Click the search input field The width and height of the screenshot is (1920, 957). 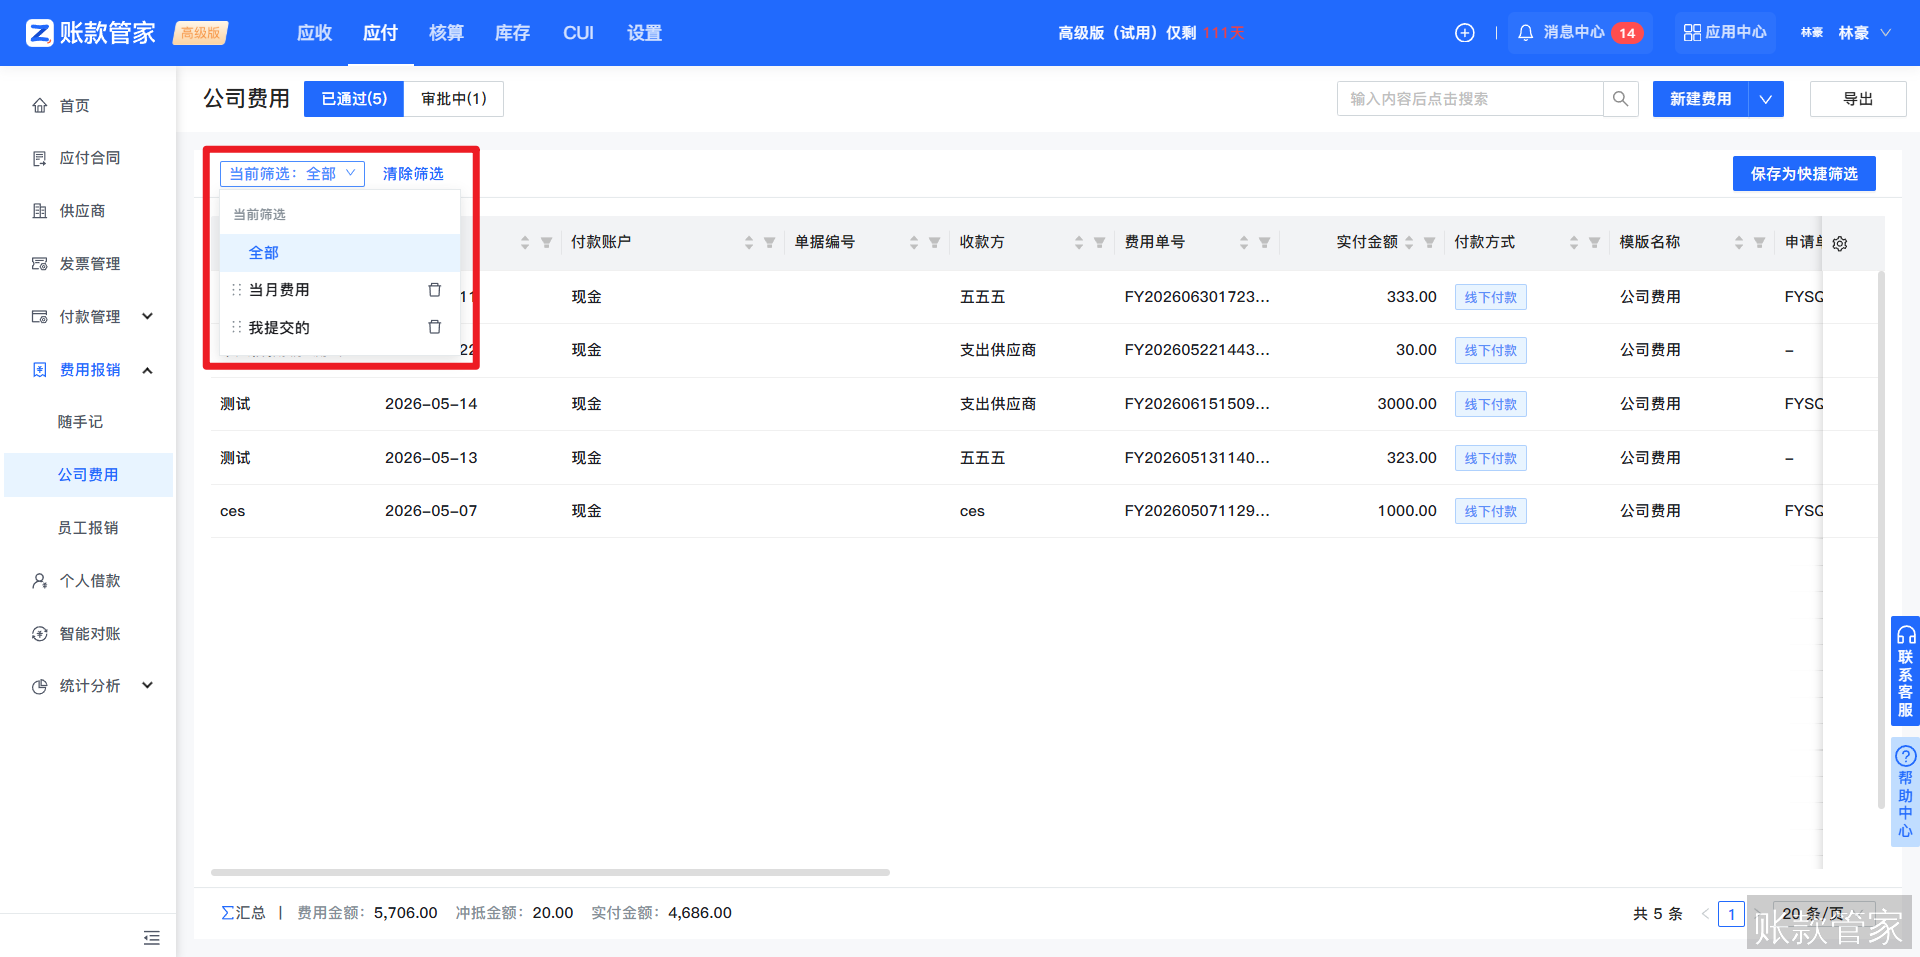pyautogui.click(x=1470, y=99)
